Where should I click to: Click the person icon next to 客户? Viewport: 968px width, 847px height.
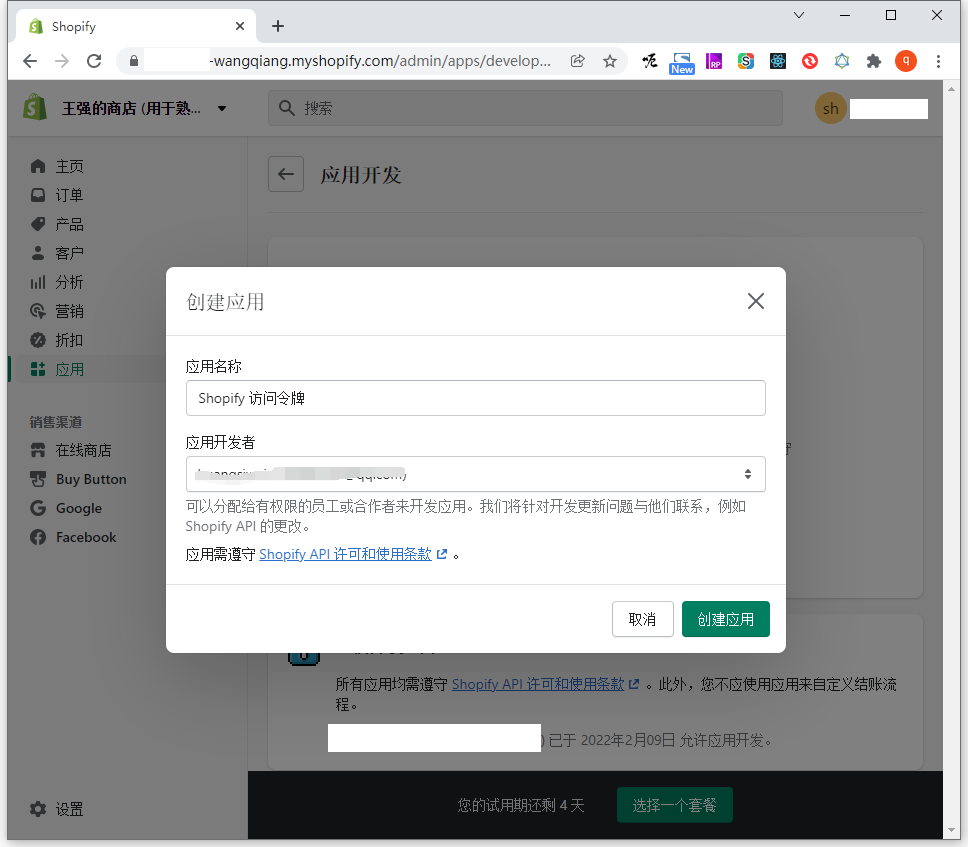click(x=38, y=253)
